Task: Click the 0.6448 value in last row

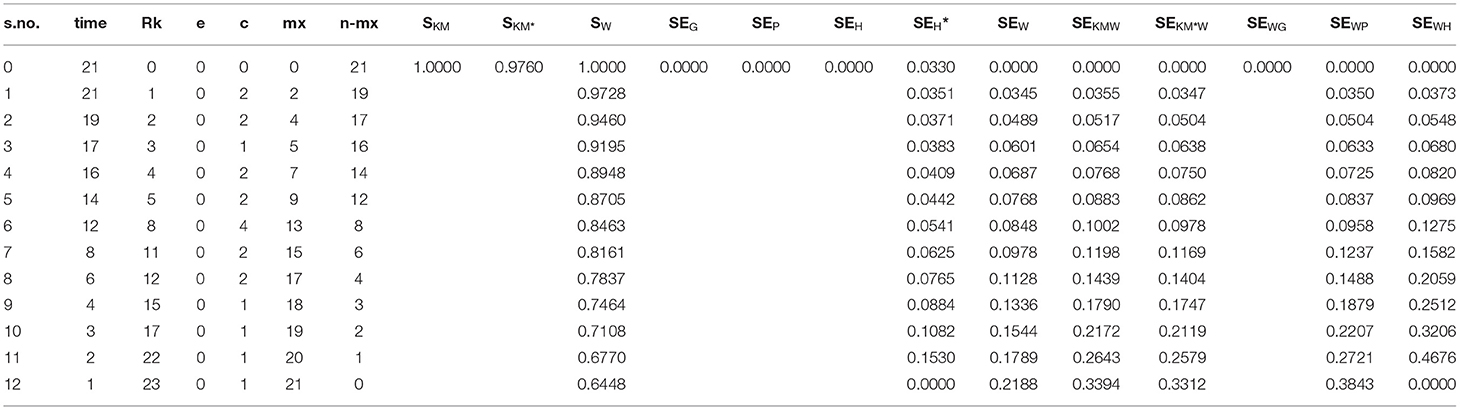Action: point(600,385)
